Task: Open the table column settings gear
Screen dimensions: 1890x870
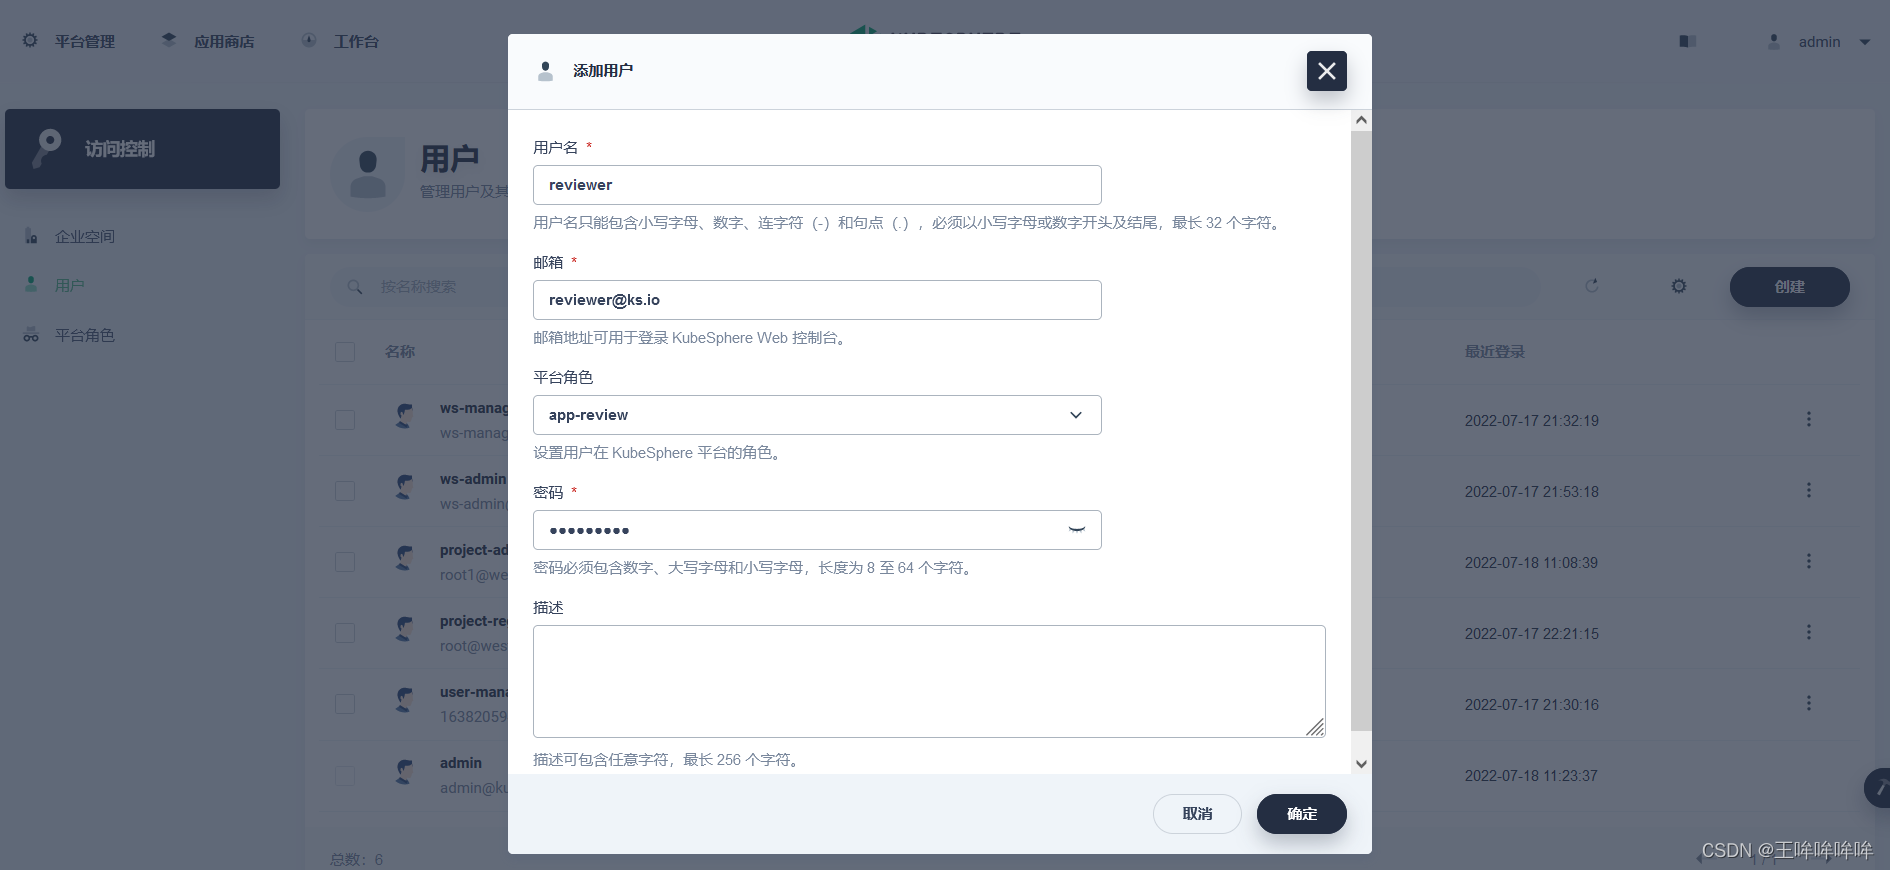Action: tap(1679, 286)
